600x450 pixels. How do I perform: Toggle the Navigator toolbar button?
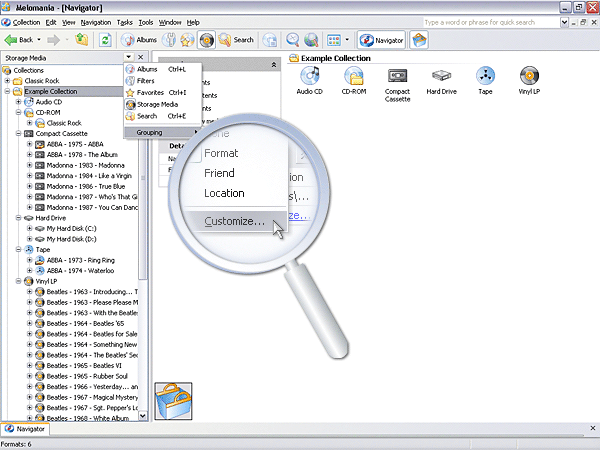tap(379, 40)
